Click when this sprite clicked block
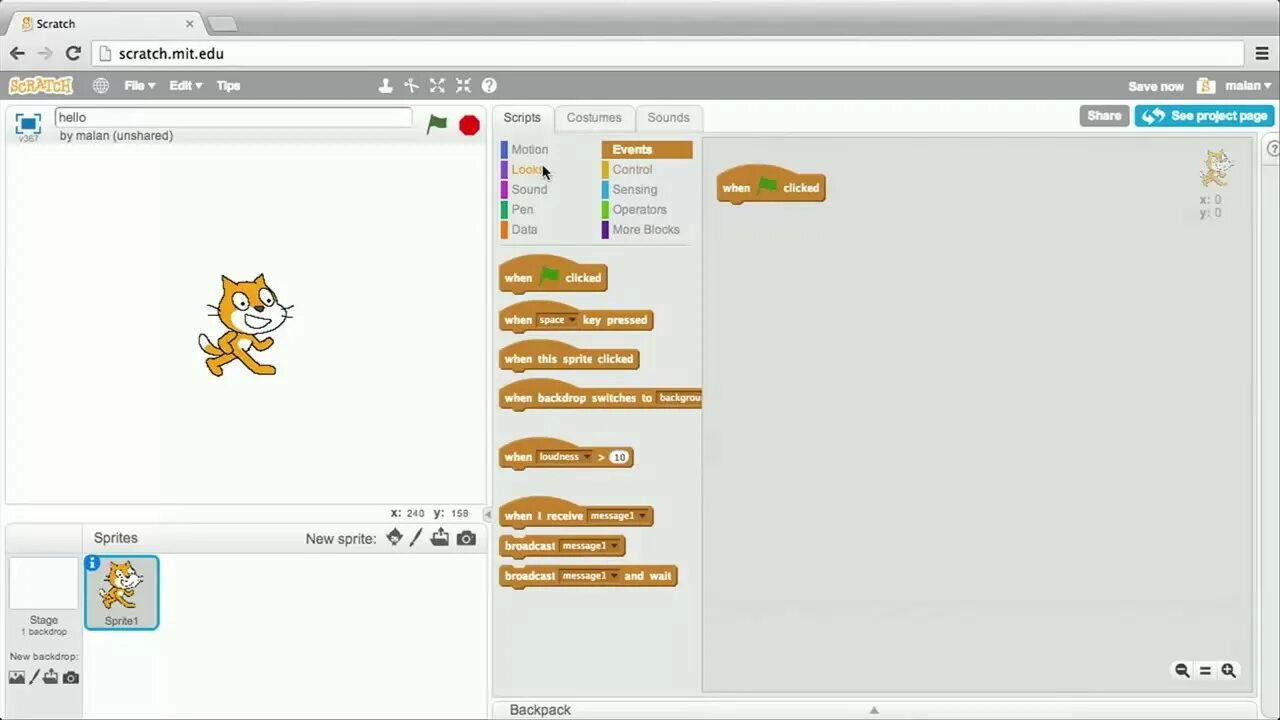Image resolution: width=1280 pixels, height=720 pixels. [x=568, y=358]
